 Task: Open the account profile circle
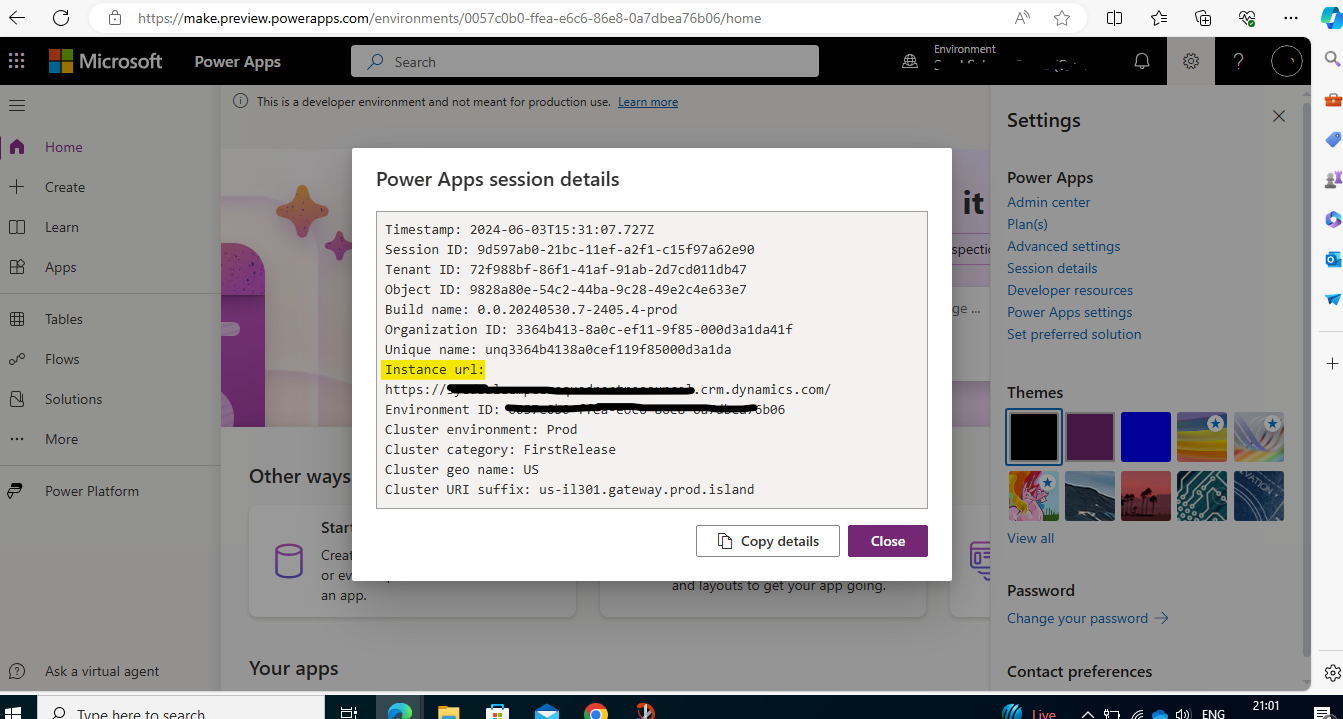pyautogui.click(x=1287, y=61)
